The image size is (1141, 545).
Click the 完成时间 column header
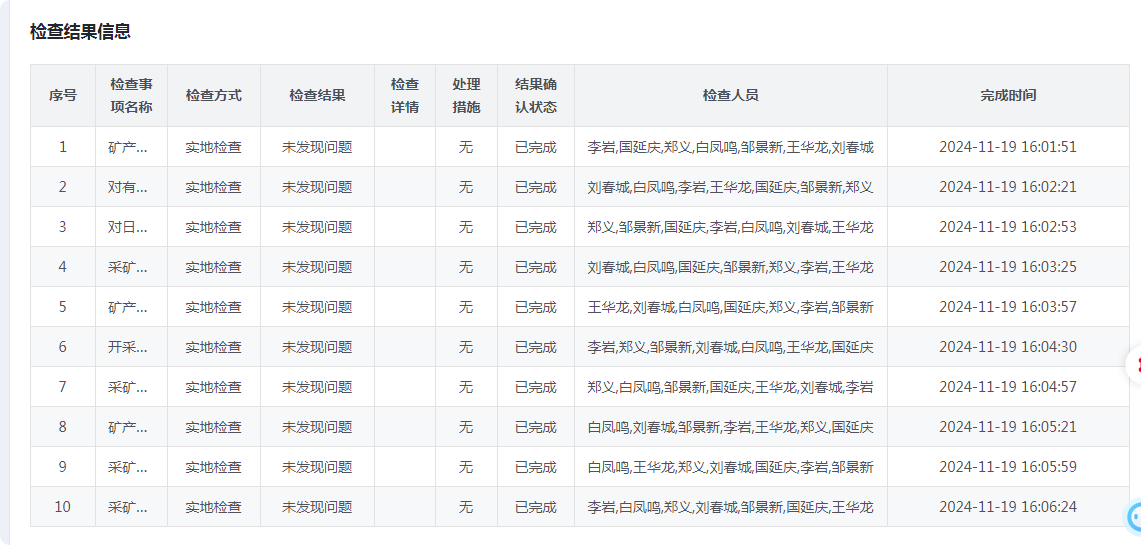(x=1008, y=95)
